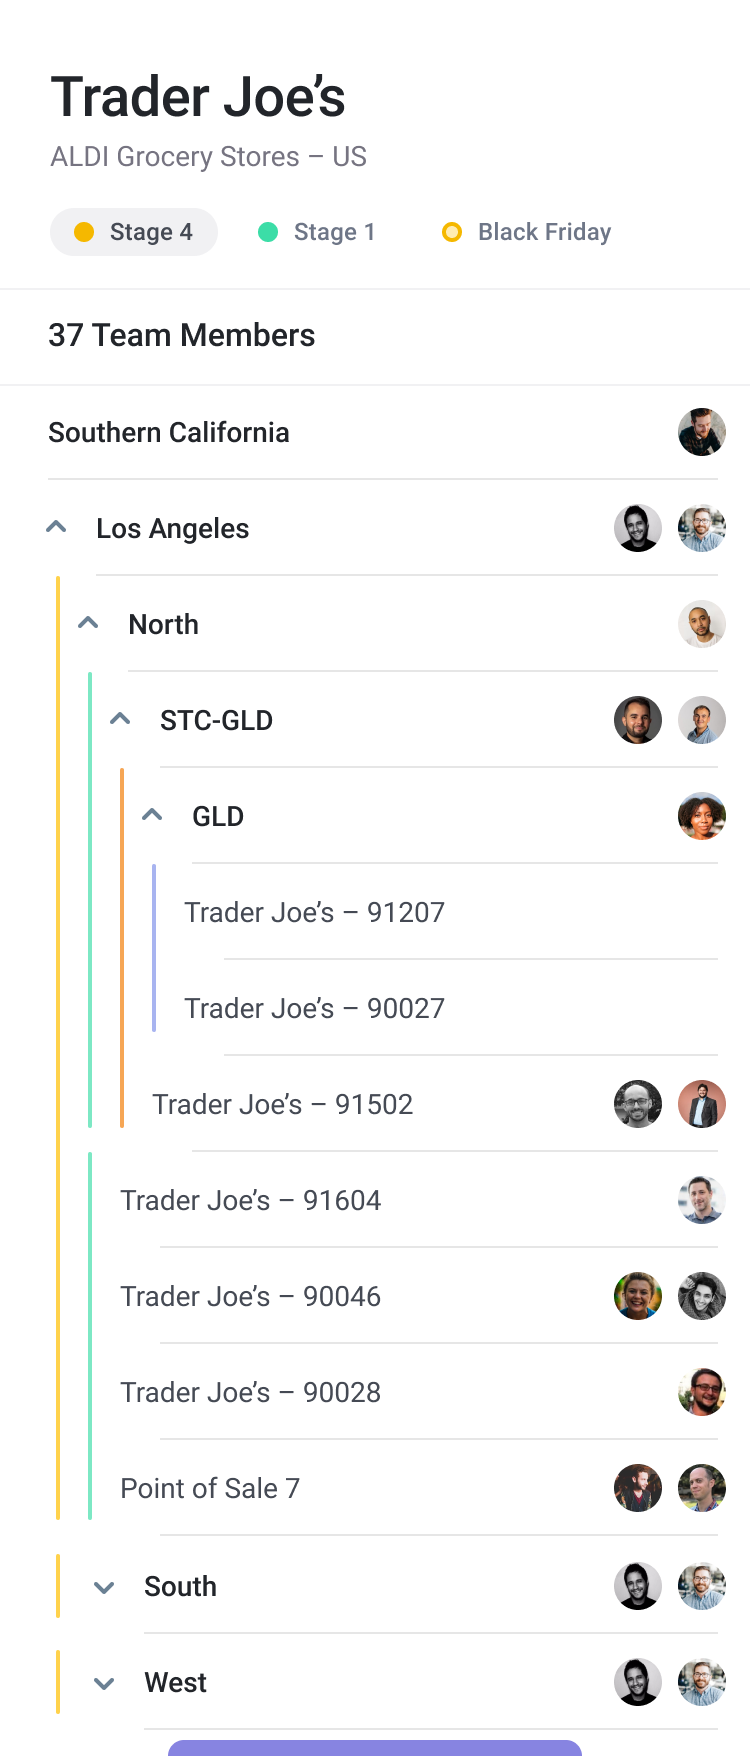
Task: Click avatar next to Trader Joe's – 91604
Action: (x=702, y=1200)
